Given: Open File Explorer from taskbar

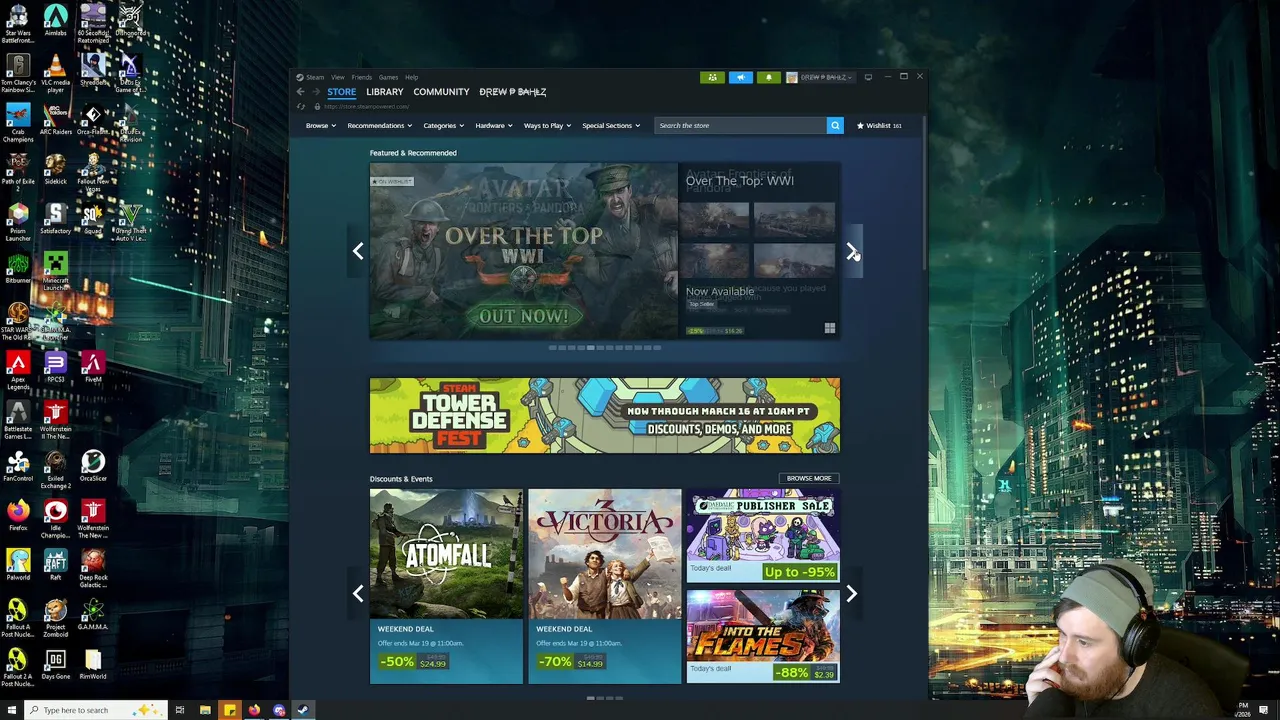Looking at the screenshot, I should pos(205,710).
